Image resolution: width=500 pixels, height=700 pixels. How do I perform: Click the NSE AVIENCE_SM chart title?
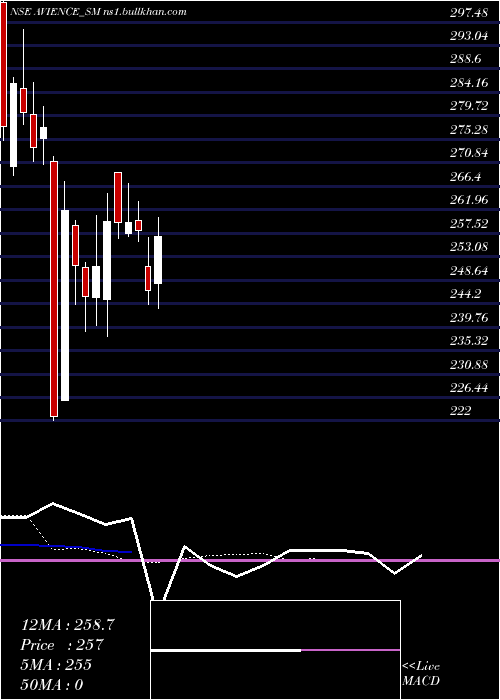click(96, 12)
